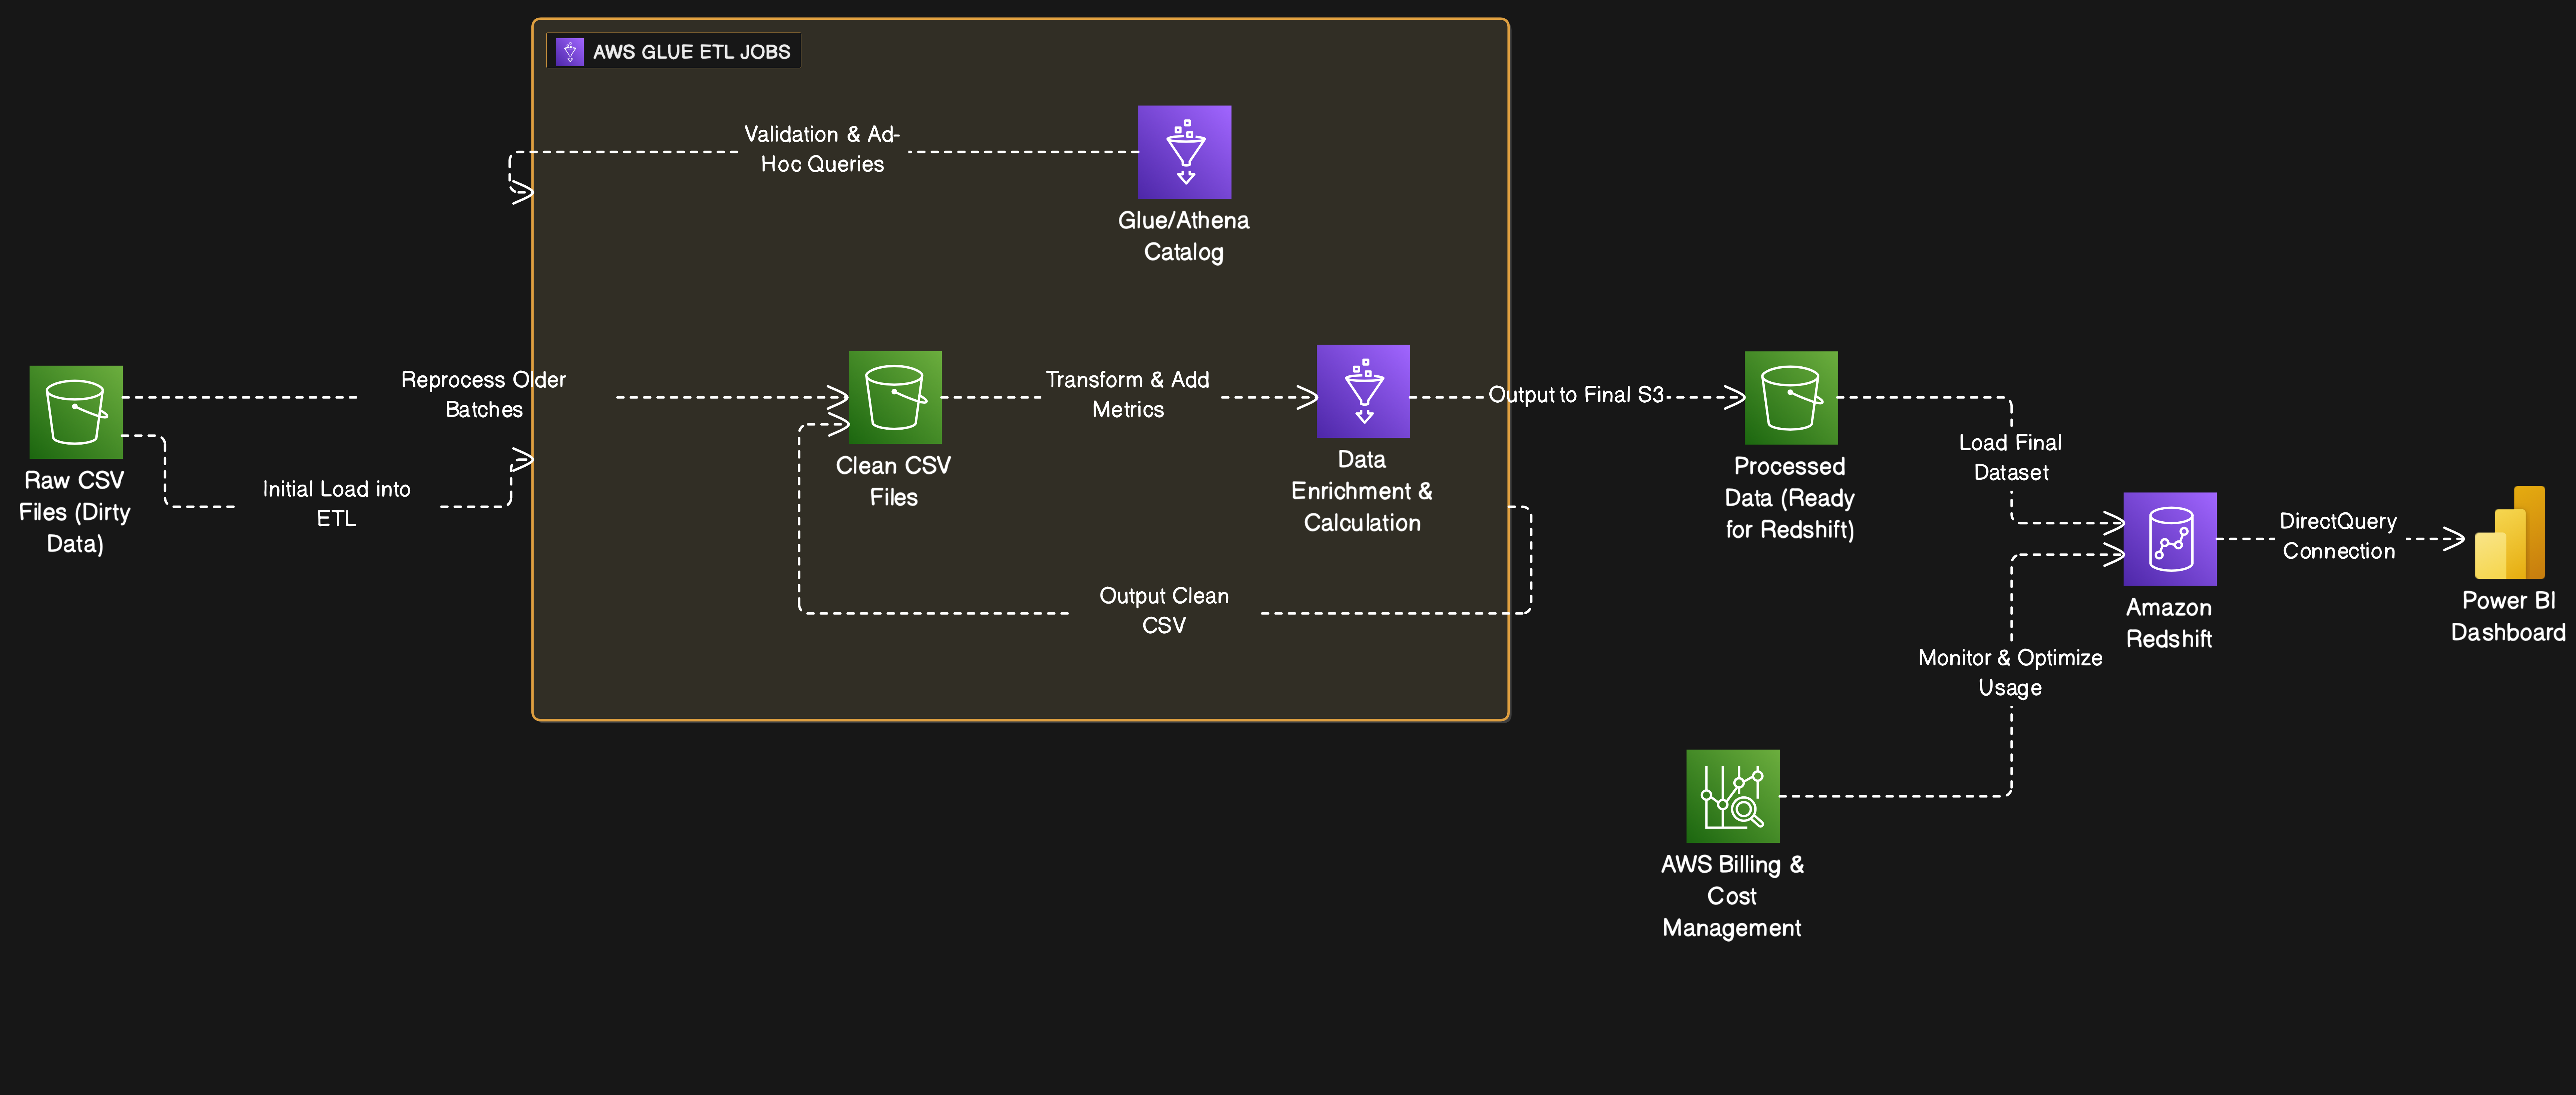Select the AWS GLUE ETL JOBS title label
This screenshot has width=2576, height=1095.
click(692, 52)
